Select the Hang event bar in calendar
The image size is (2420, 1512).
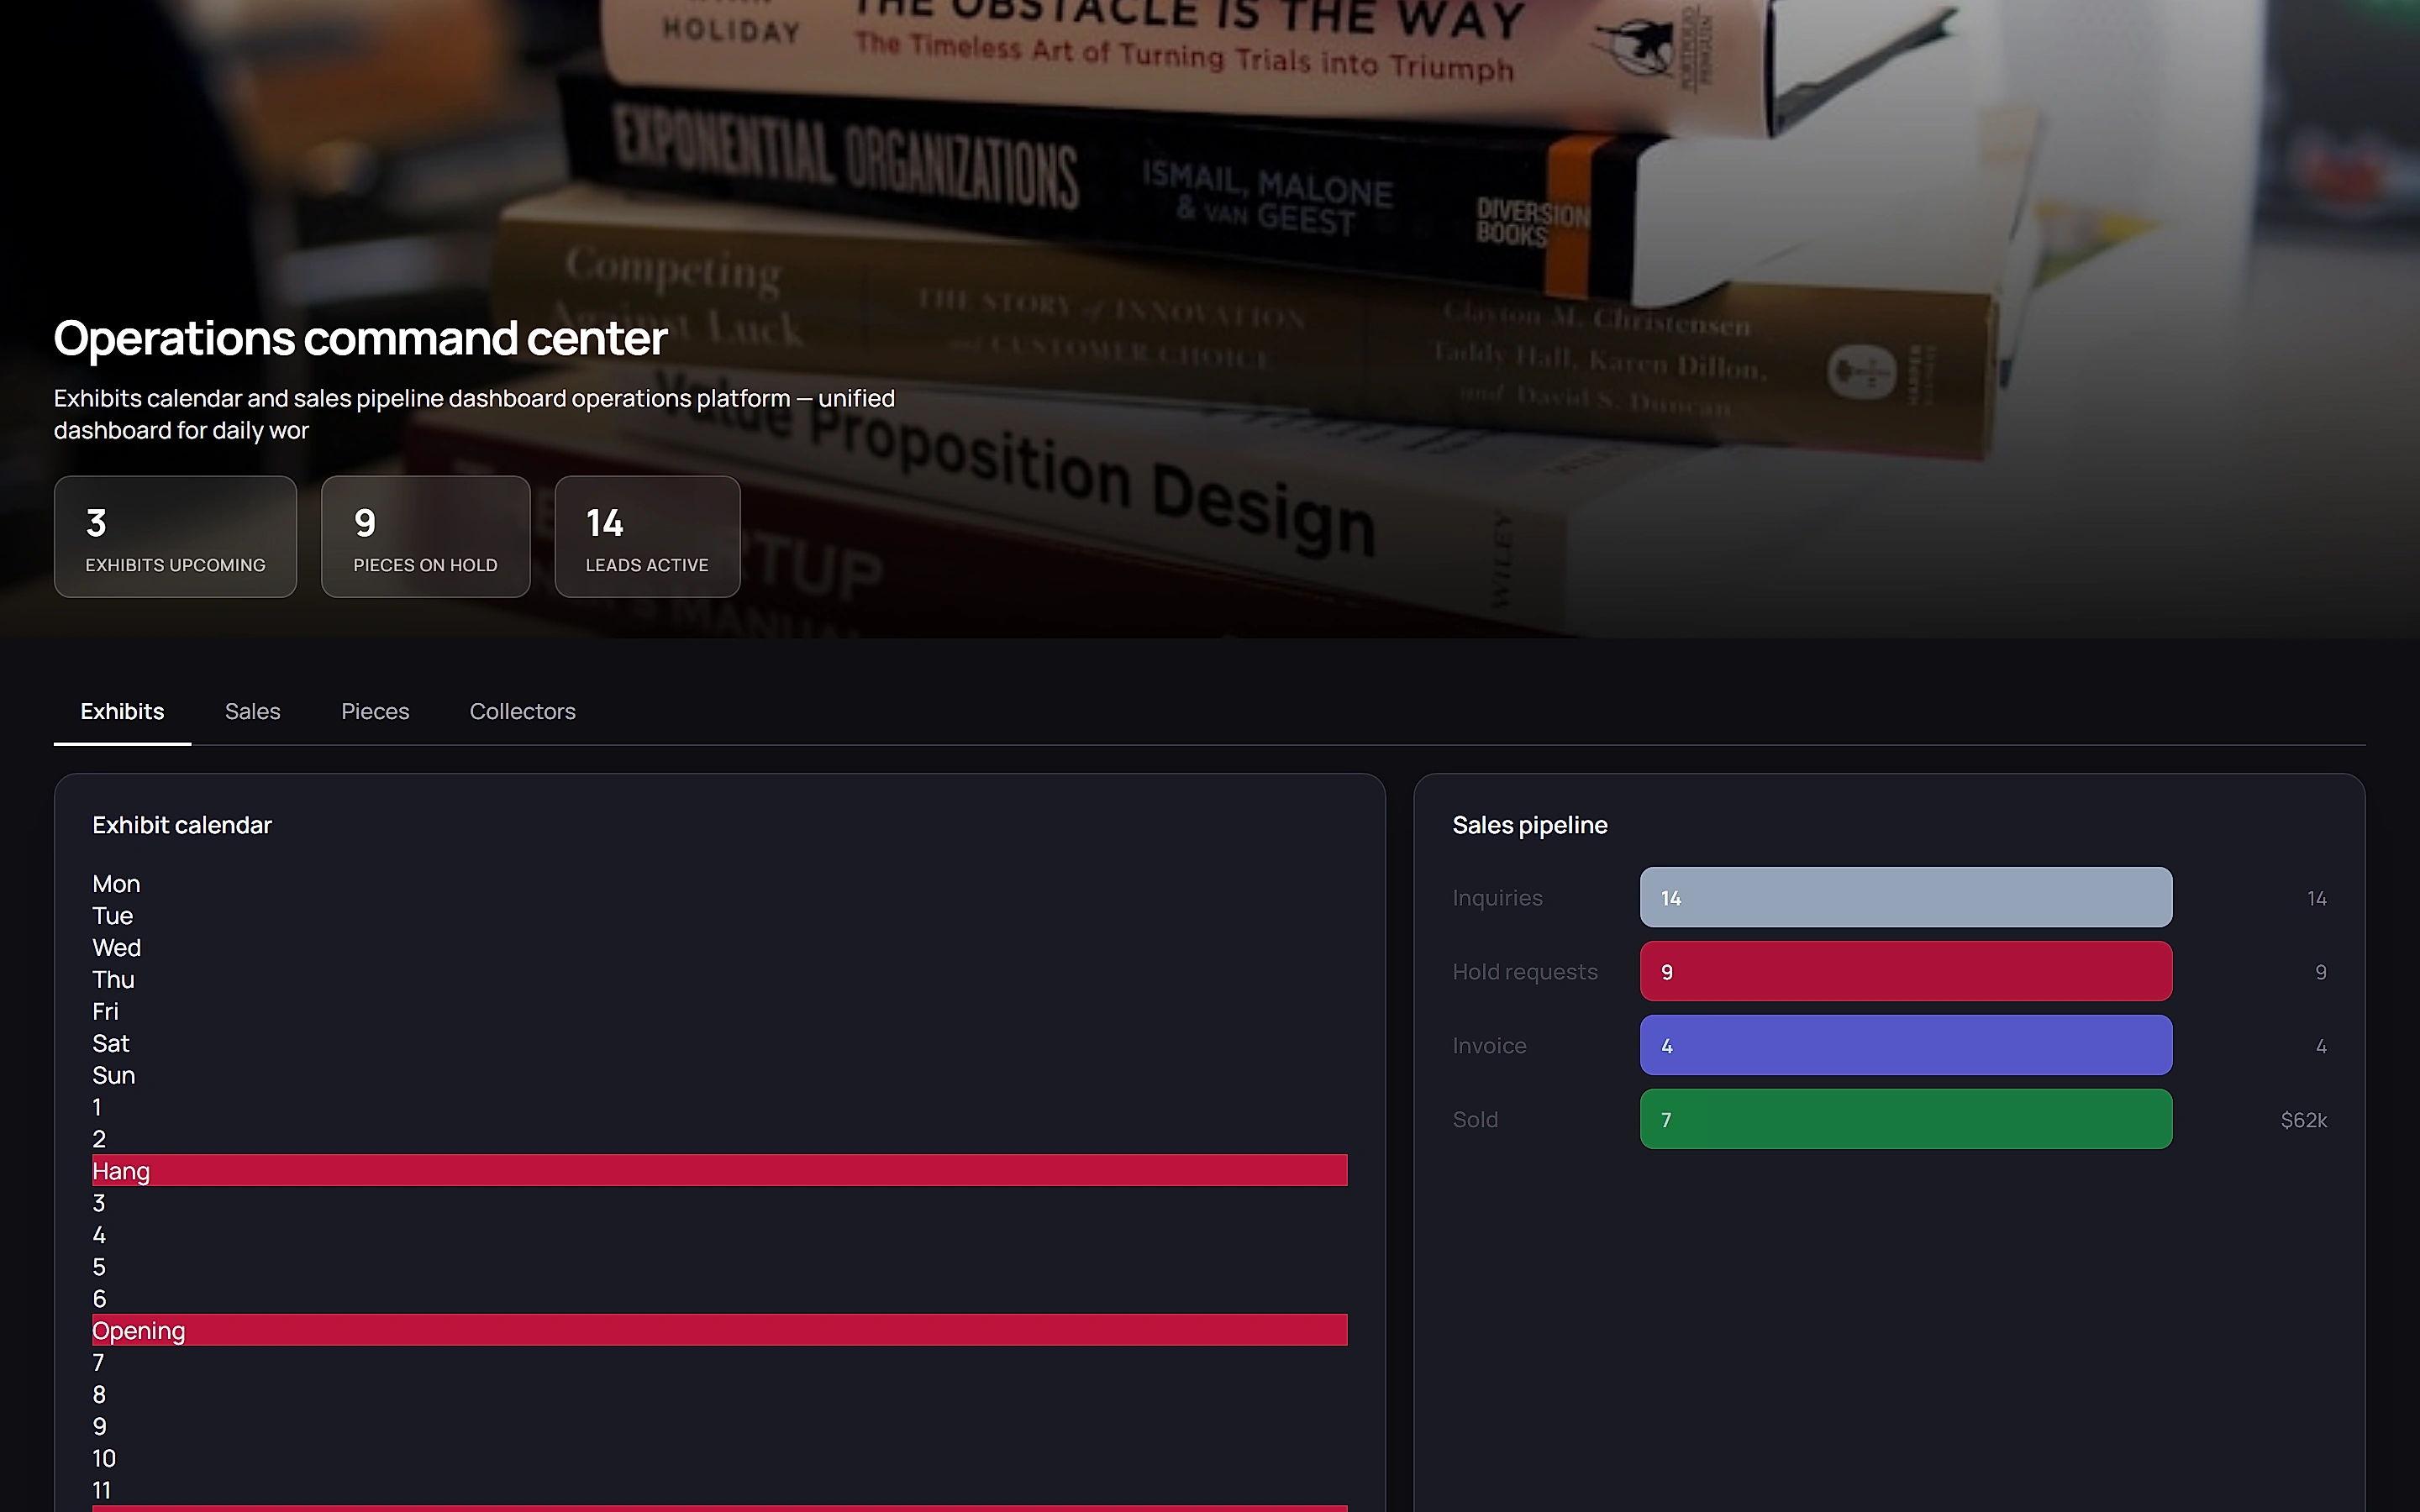720,1171
